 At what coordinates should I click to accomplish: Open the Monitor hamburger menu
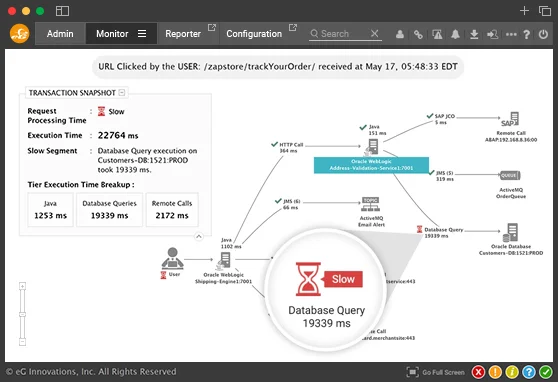(x=142, y=33)
